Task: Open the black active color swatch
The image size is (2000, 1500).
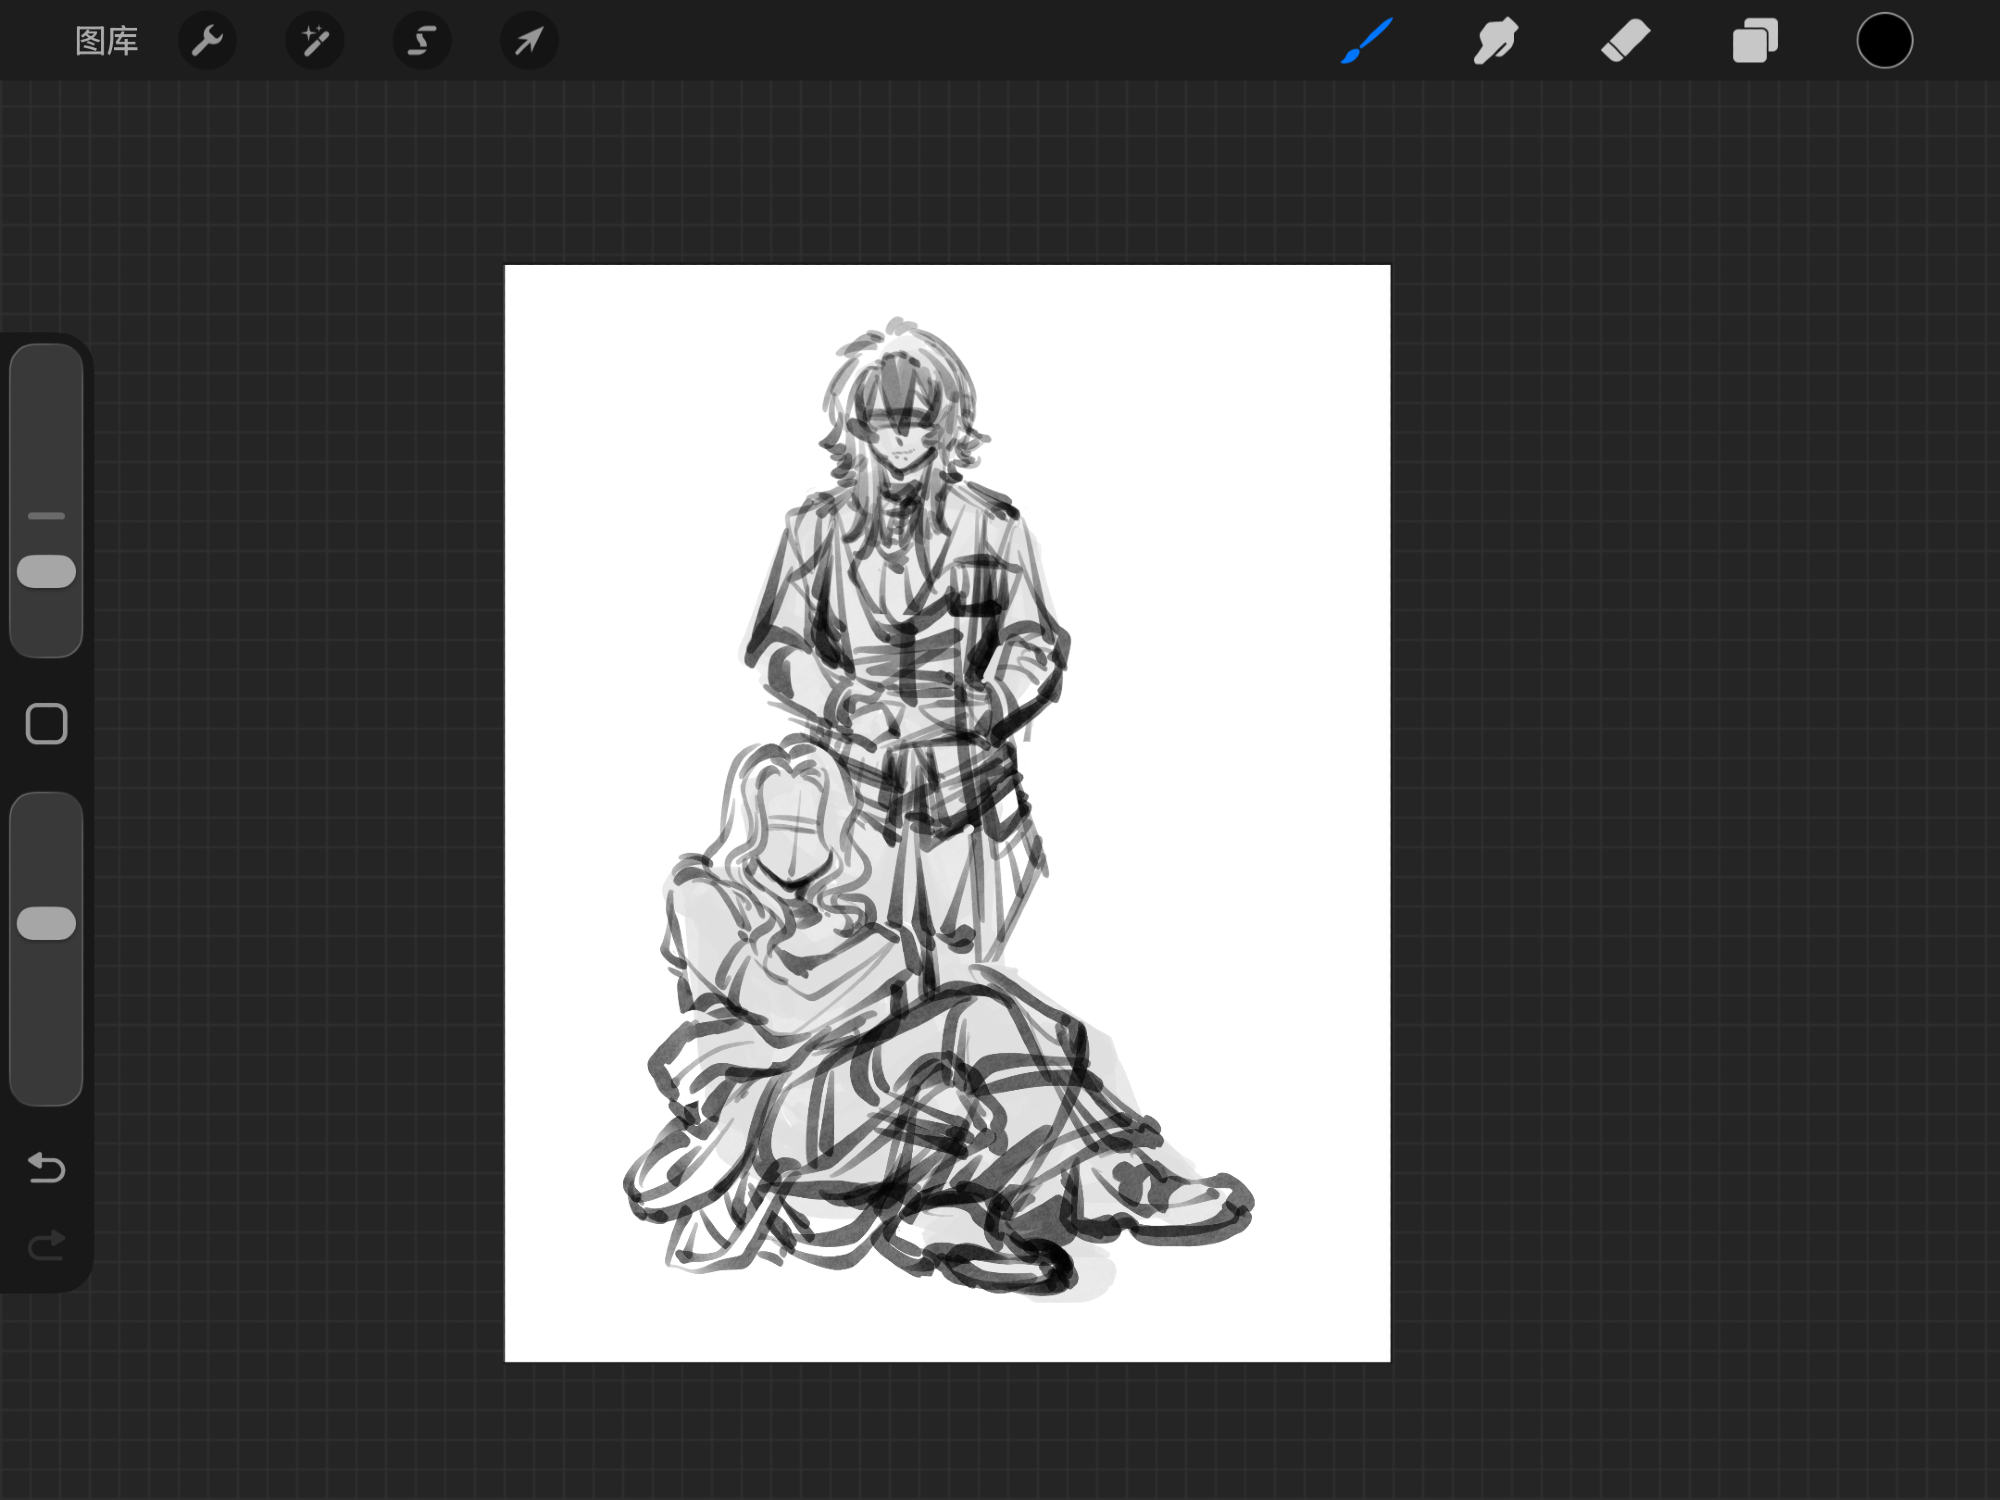Action: 1884,41
